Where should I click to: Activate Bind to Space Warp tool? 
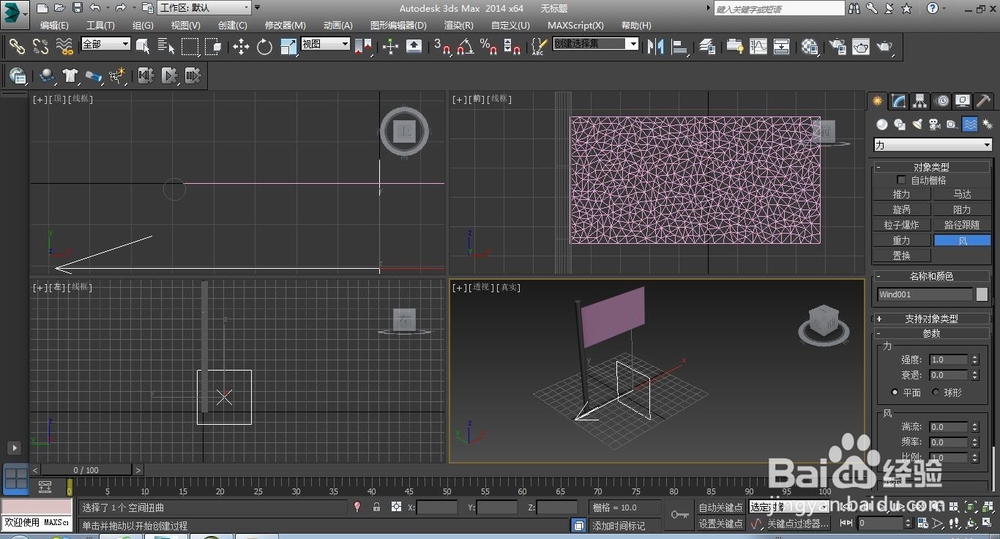[x=64, y=46]
